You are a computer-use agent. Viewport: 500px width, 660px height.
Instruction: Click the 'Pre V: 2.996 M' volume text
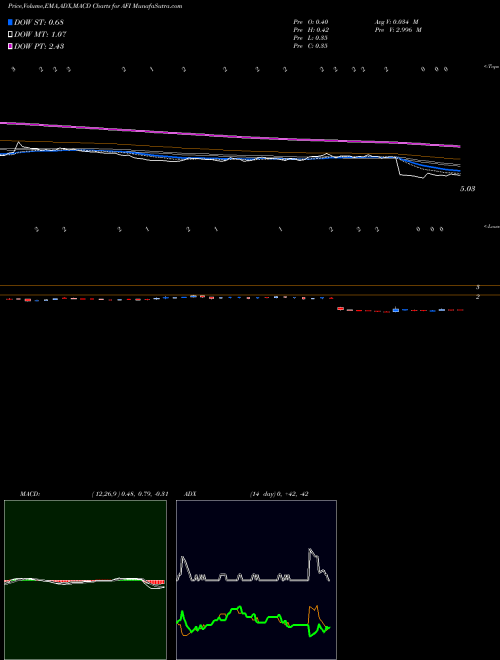398,30
